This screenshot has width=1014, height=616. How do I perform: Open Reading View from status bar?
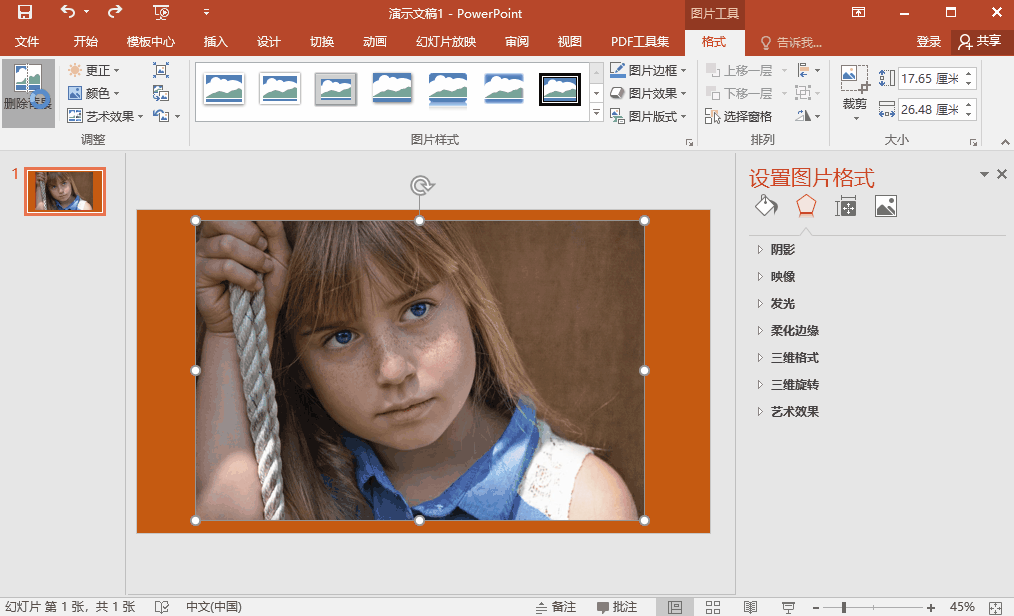coord(750,607)
